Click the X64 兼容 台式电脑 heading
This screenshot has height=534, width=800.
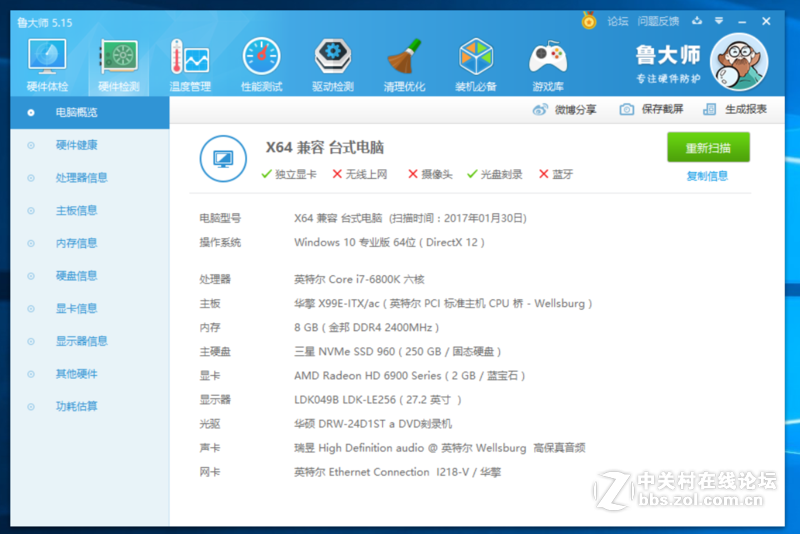click(324, 148)
